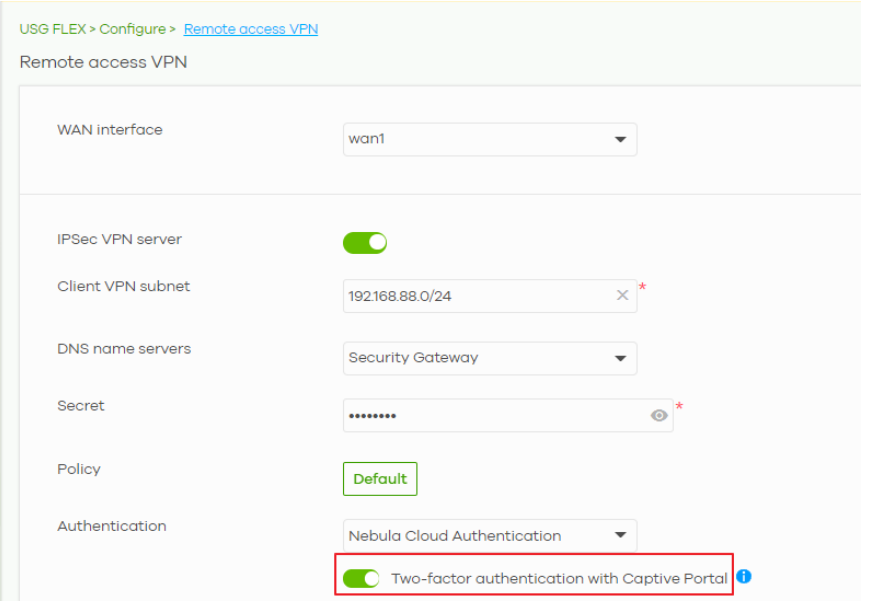Click the info icon beside the Captive Portal toggle
The width and height of the screenshot is (879, 612).
[x=745, y=577]
